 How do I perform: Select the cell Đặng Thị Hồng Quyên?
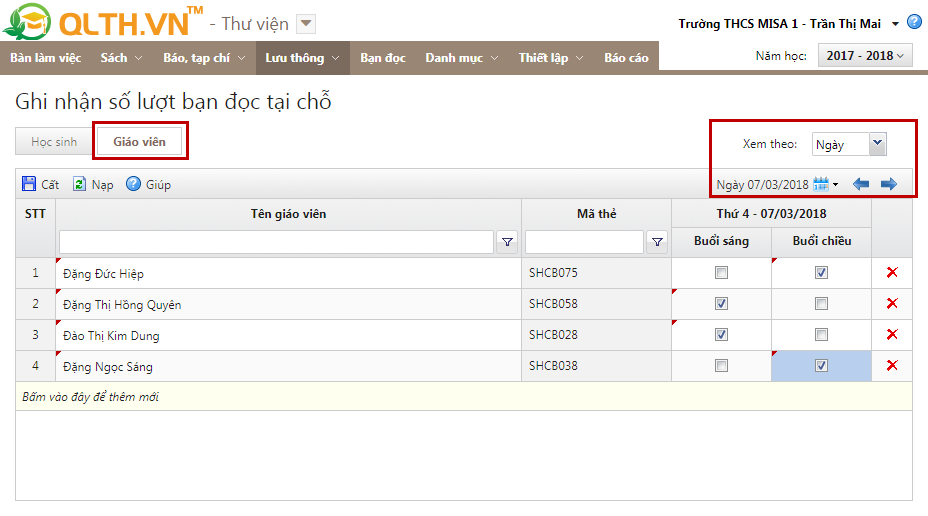coord(289,304)
